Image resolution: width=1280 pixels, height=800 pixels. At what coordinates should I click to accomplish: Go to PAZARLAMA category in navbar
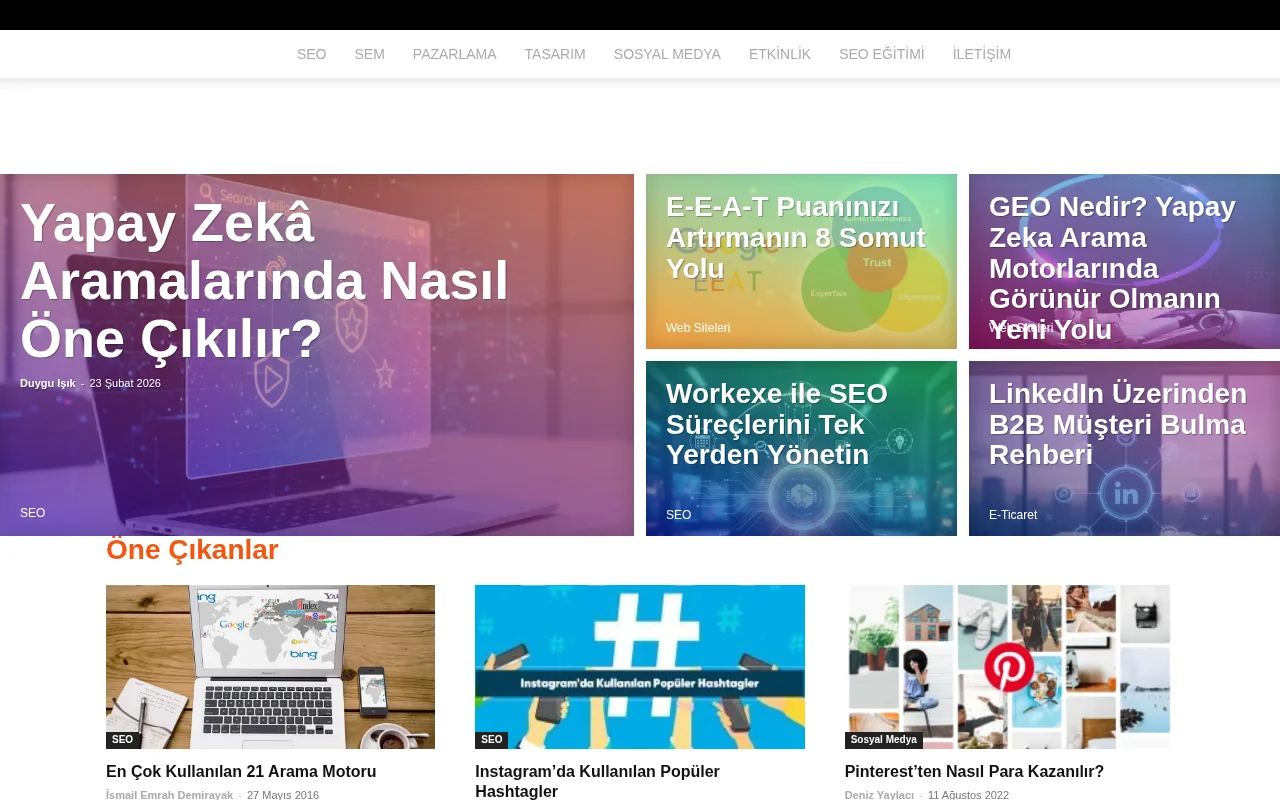tap(454, 54)
